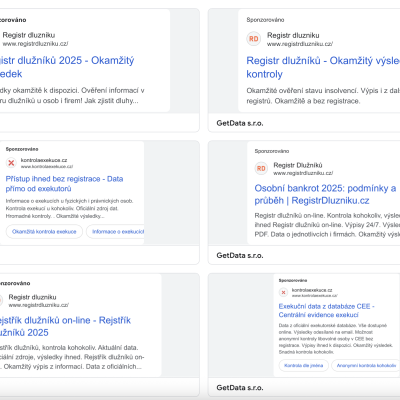Click 'Okamžitá kontrola exekuce' pill button
Image resolution: width=400 pixels, height=400 pixels.
coord(44,232)
